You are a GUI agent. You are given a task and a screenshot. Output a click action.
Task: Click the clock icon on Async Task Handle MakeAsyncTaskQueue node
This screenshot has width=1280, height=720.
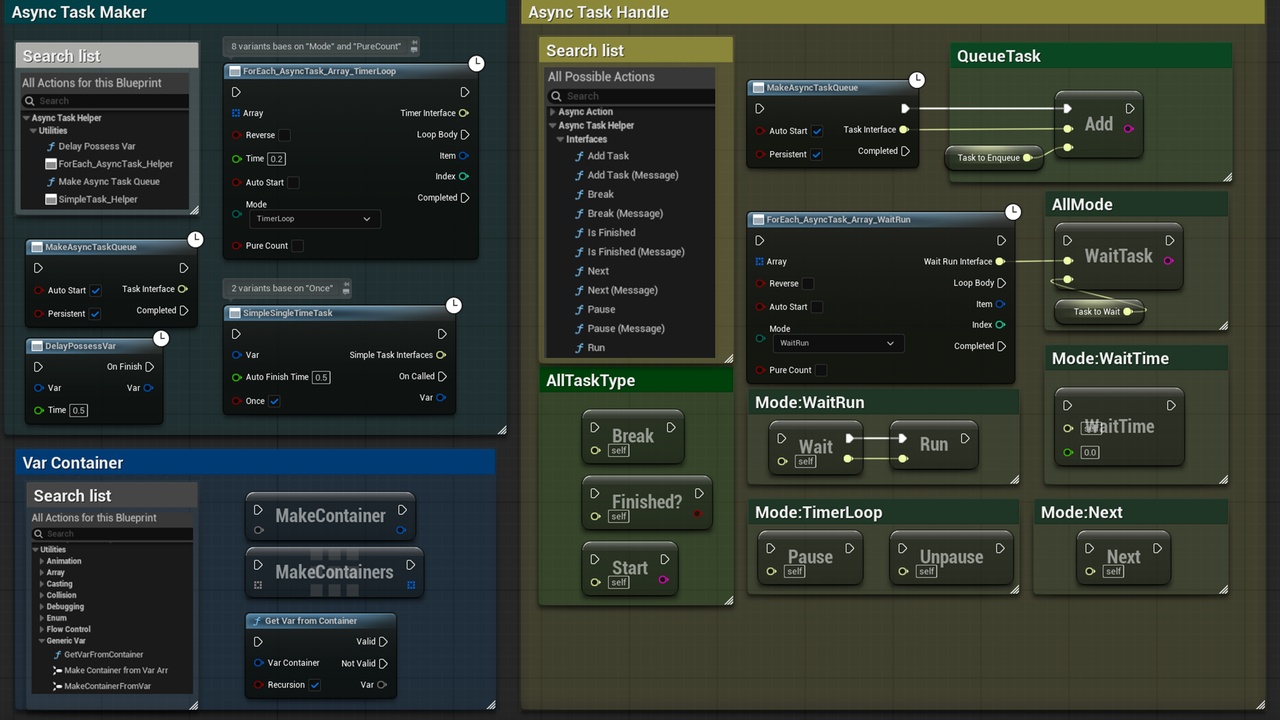pos(917,79)
